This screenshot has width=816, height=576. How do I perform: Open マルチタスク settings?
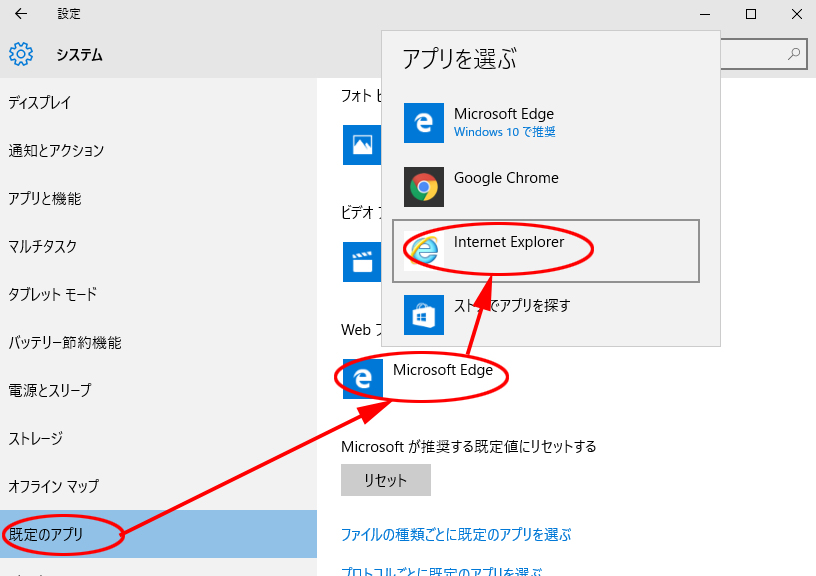point(158,246)
